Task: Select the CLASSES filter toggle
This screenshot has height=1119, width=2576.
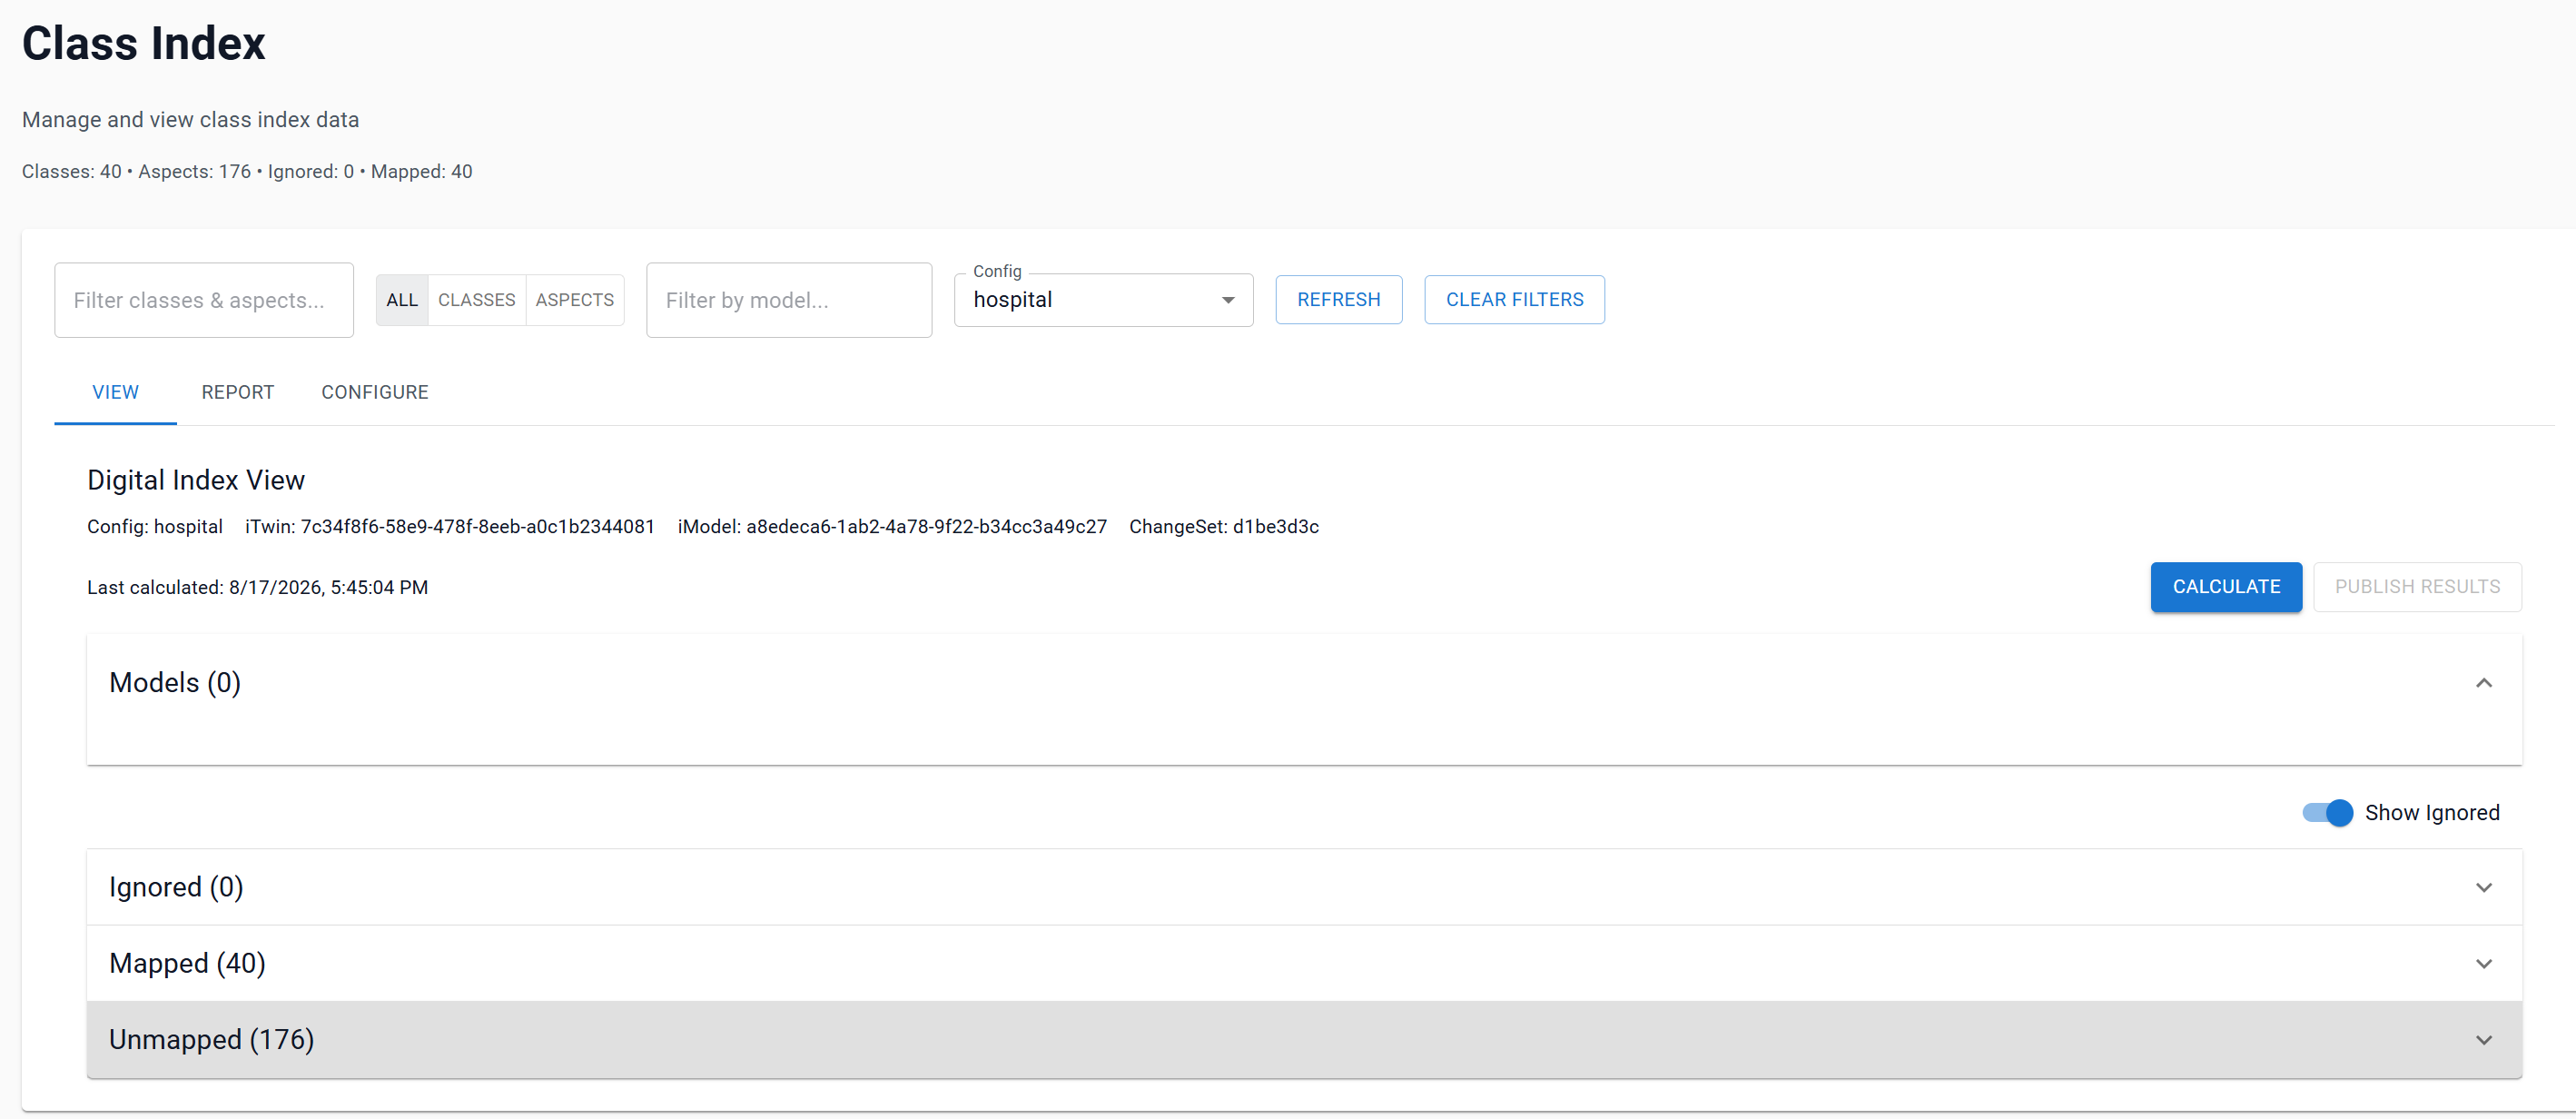Action: pyautogui.click(x=476, y=300)
